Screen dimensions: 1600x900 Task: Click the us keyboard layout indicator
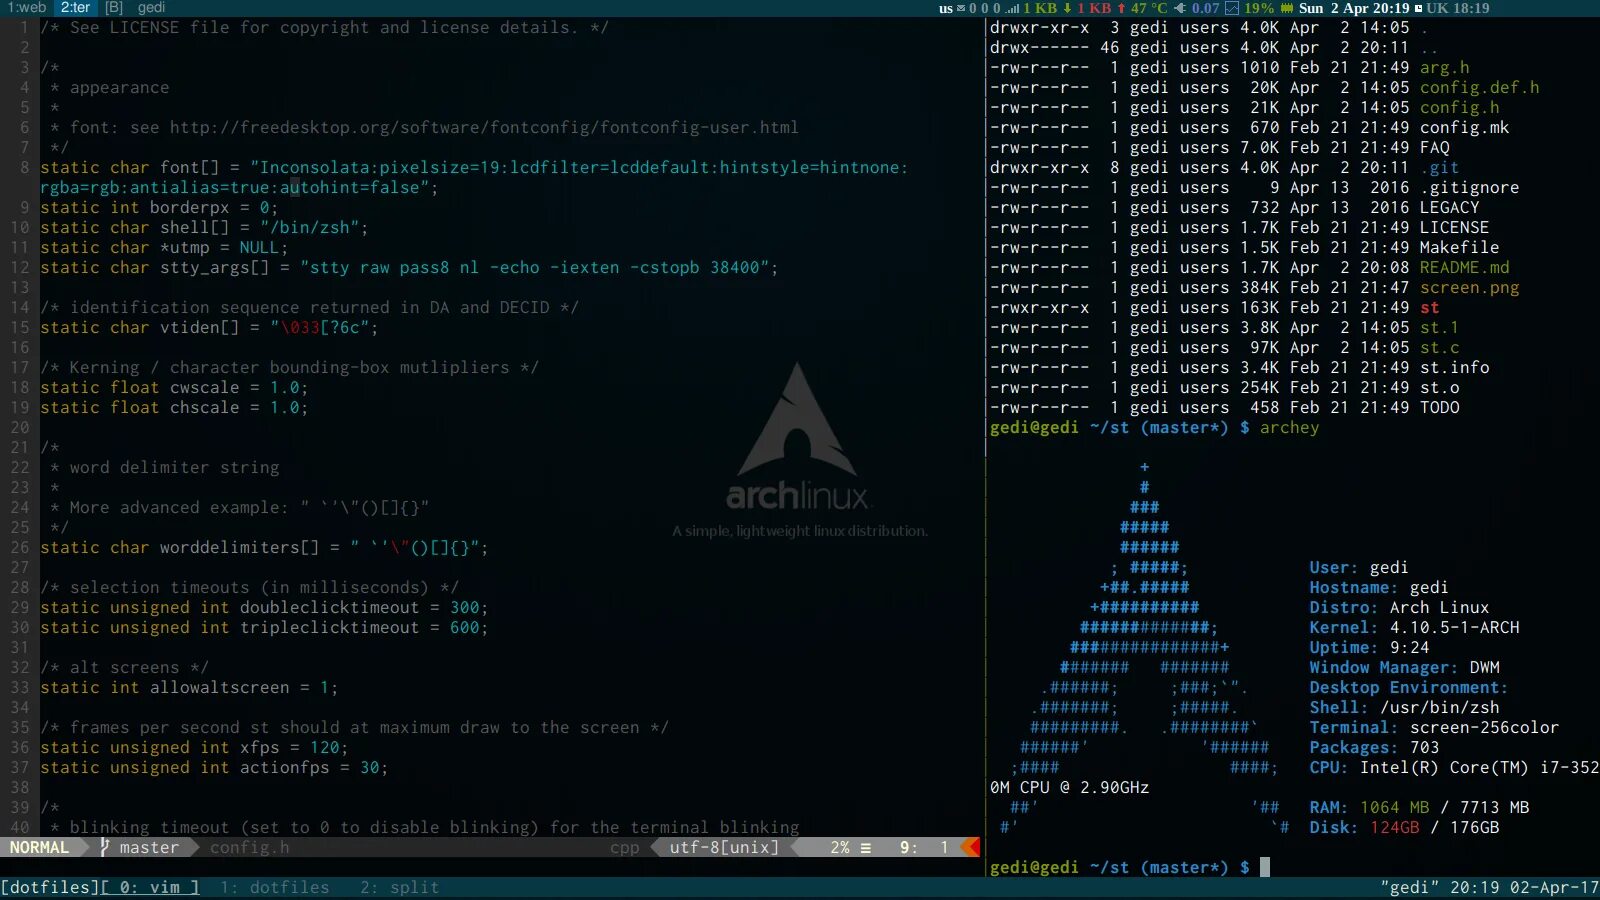(945, 8)
